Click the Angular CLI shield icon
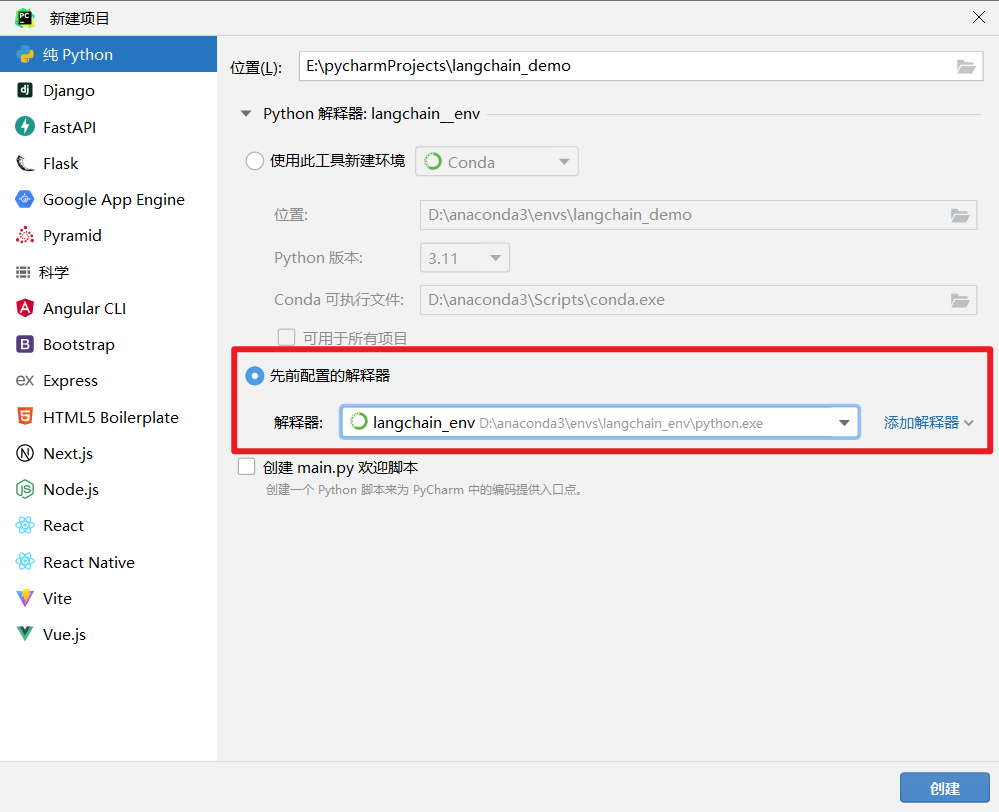 pyautogui.click(x=25, y=308)
